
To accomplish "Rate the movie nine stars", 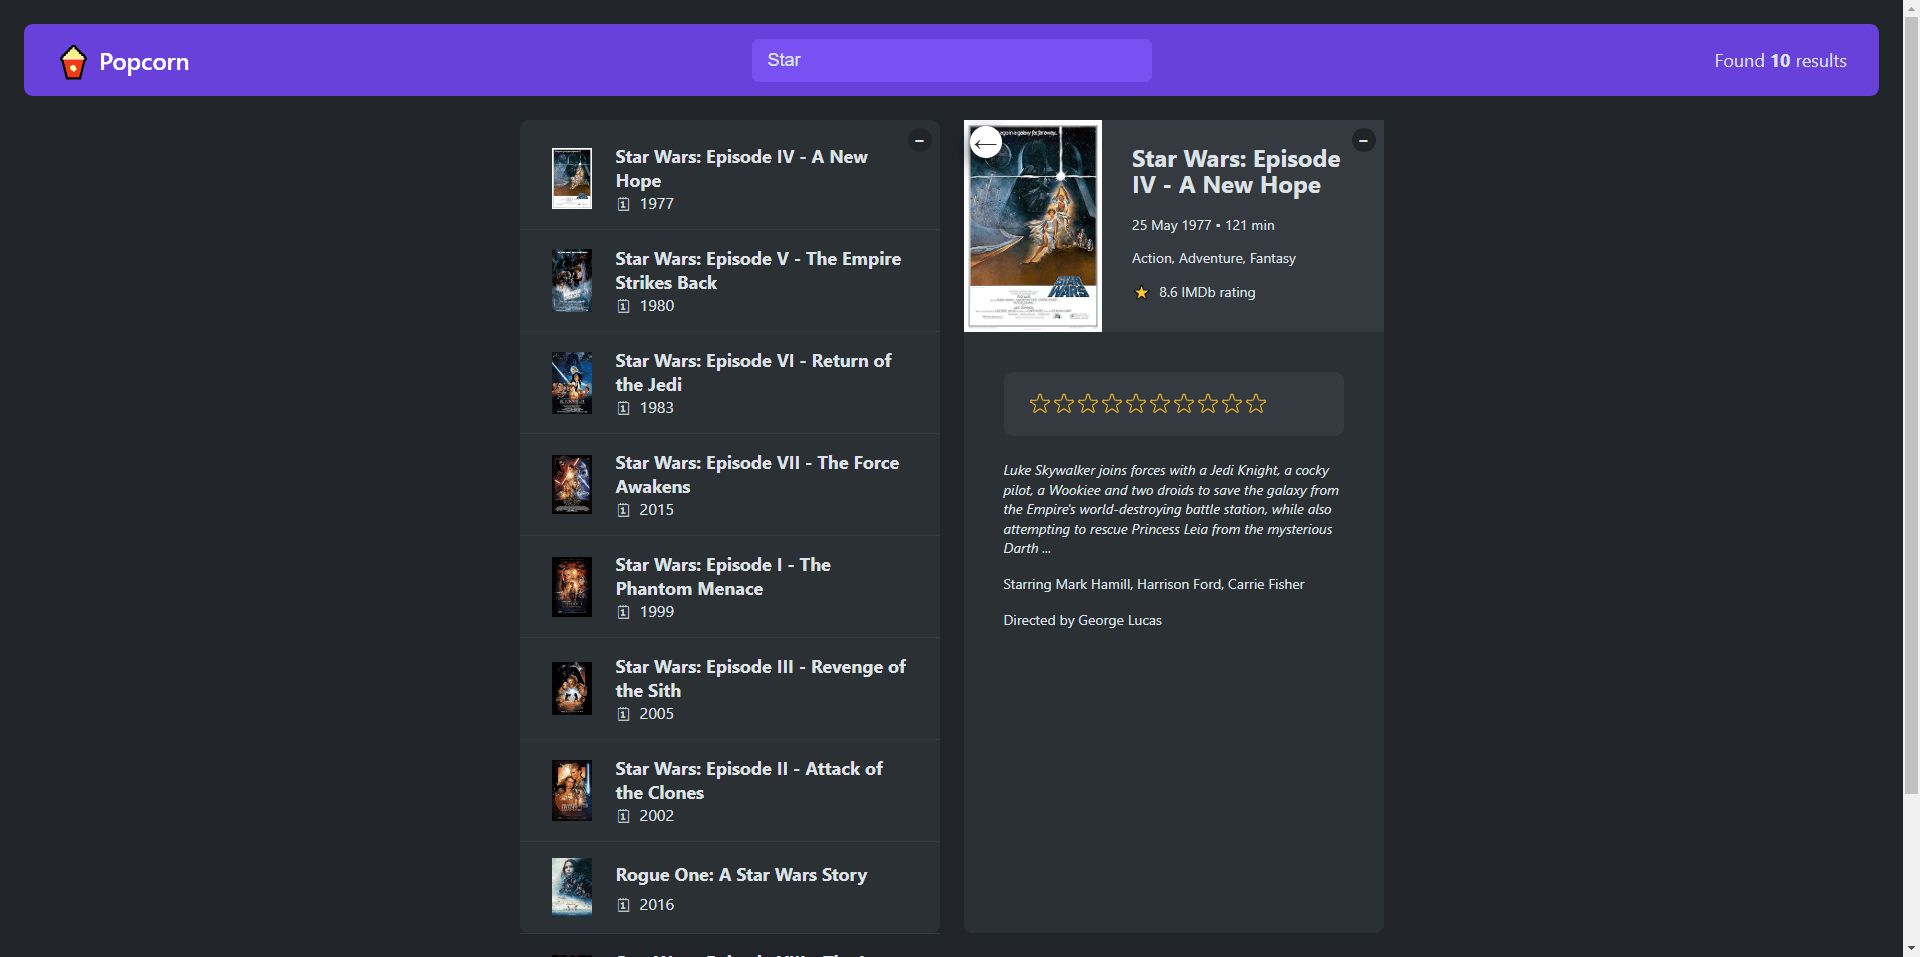I will click(1232, 403).
